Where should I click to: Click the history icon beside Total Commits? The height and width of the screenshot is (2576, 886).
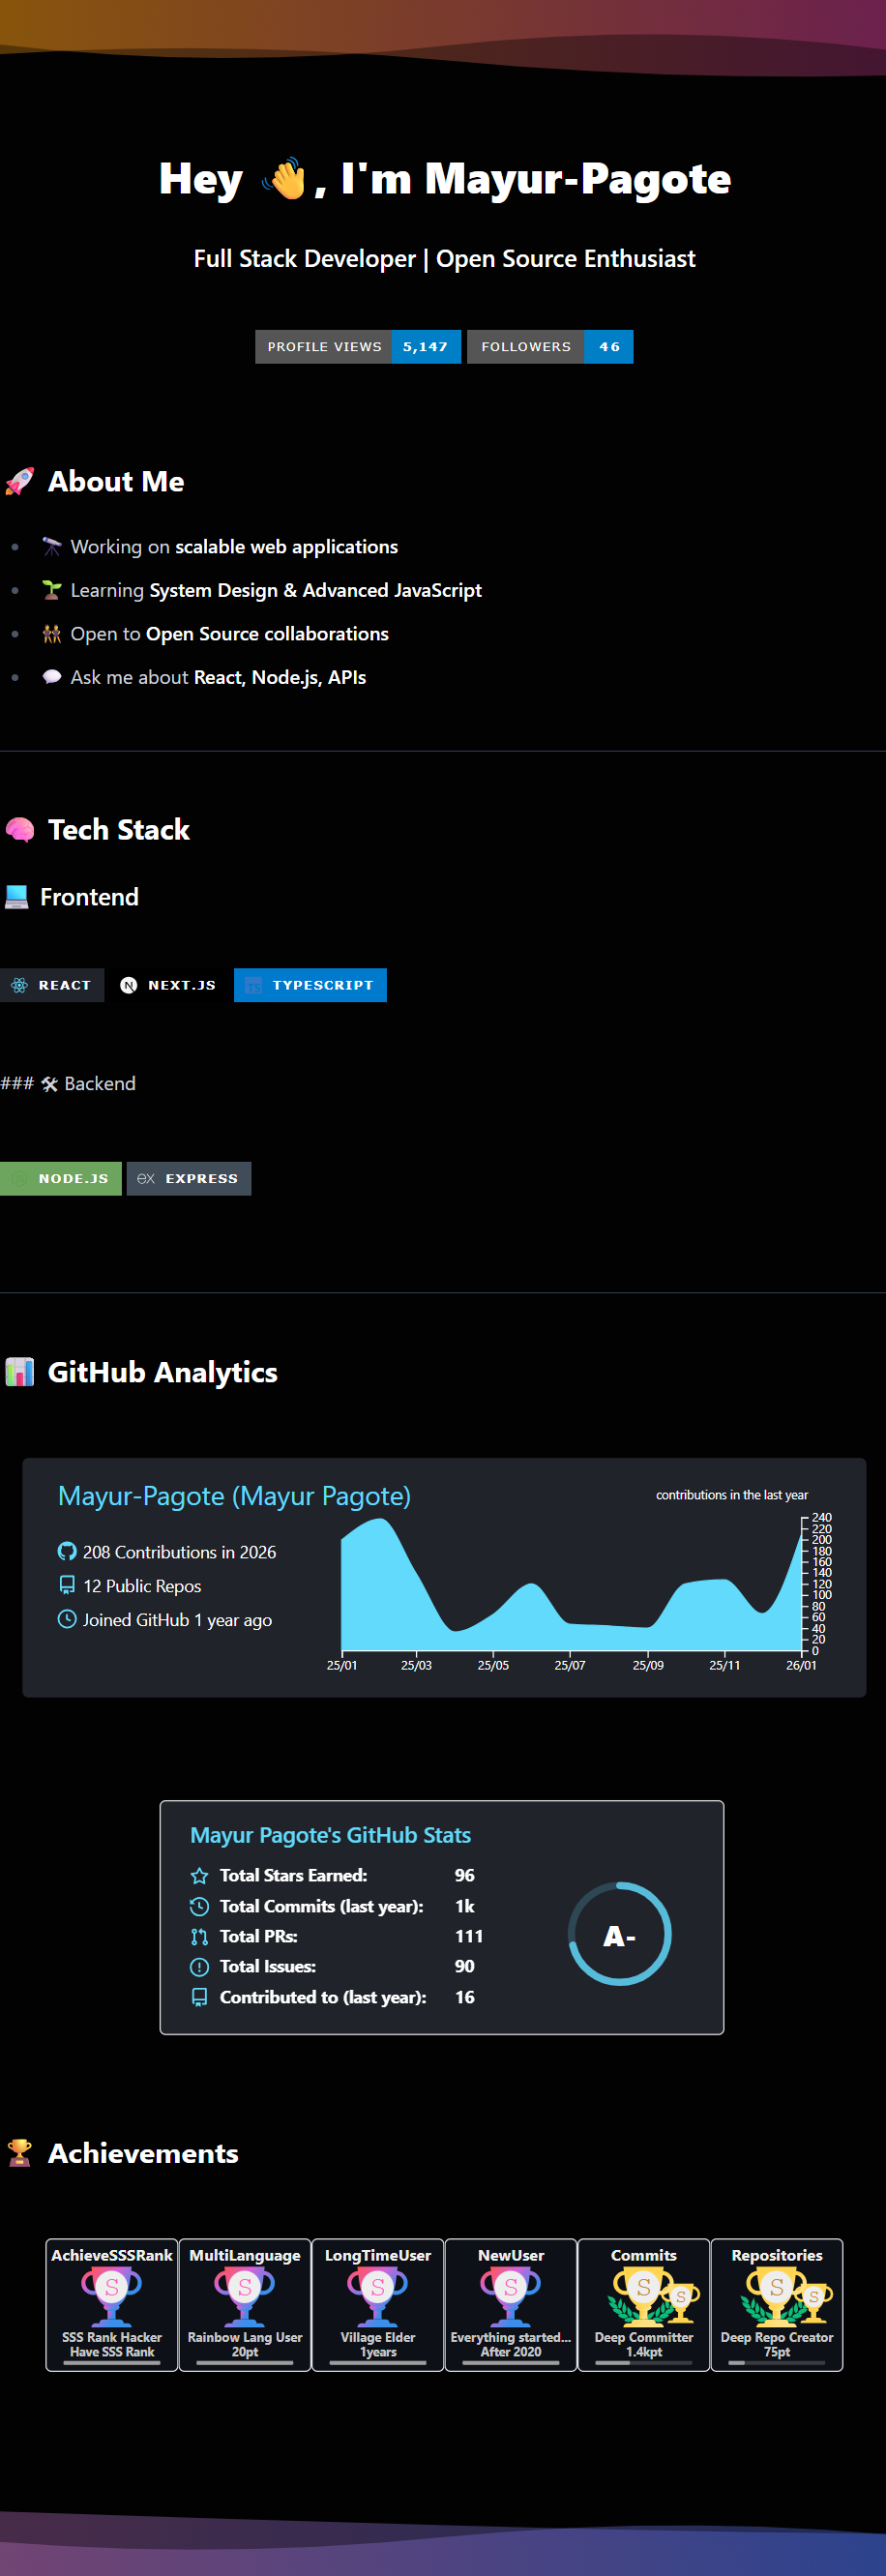tap(199, 1907)
